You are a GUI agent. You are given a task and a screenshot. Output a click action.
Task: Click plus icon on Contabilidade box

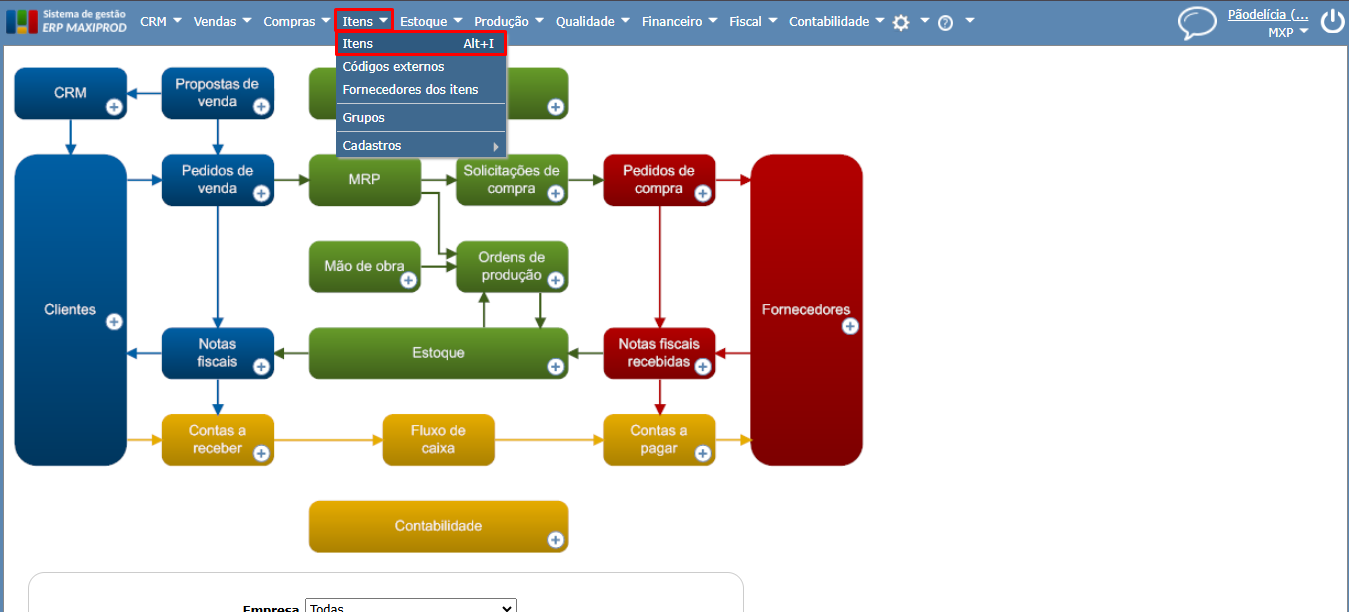555,540
